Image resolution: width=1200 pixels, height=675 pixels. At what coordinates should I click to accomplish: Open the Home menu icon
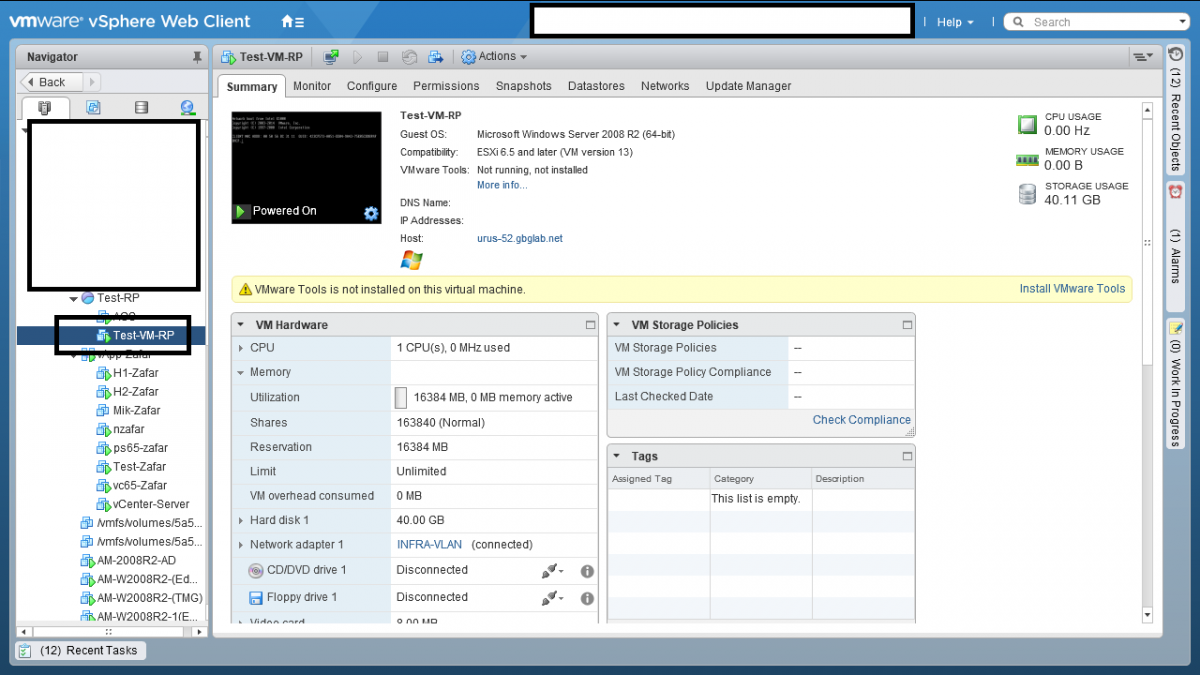pyautogui.click(x=292, y=21)
